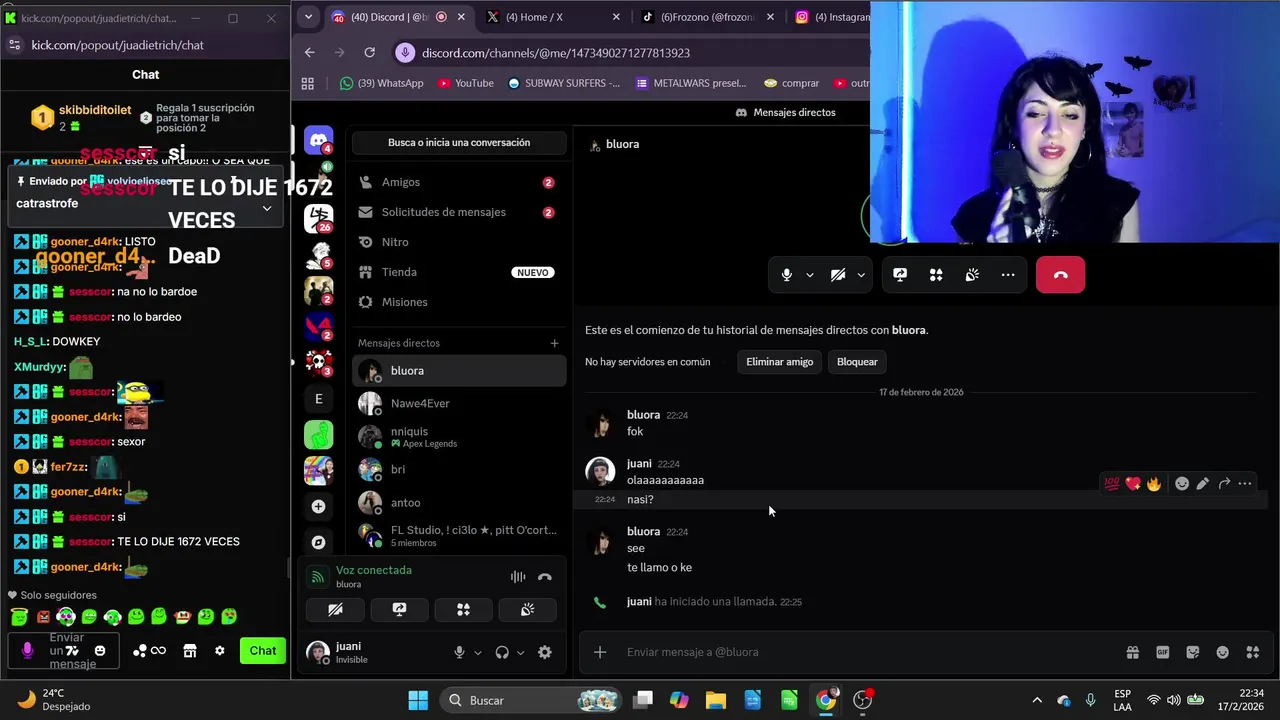This screenshot has height=720, width=1280.
Task: Open add reaction picker on message
Action: click(1182, 484)
